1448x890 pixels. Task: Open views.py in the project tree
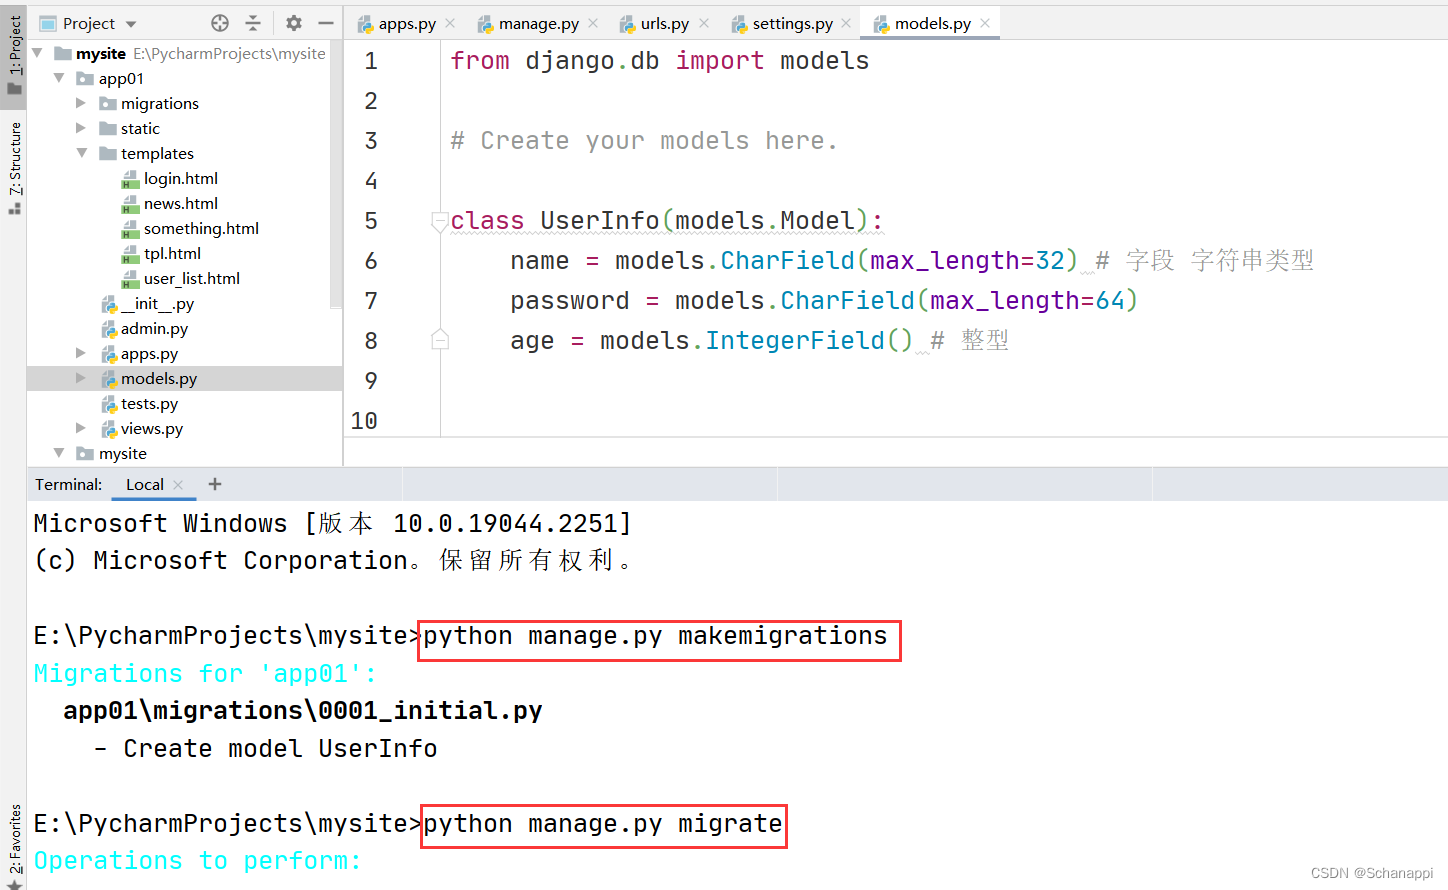[152, 428]
